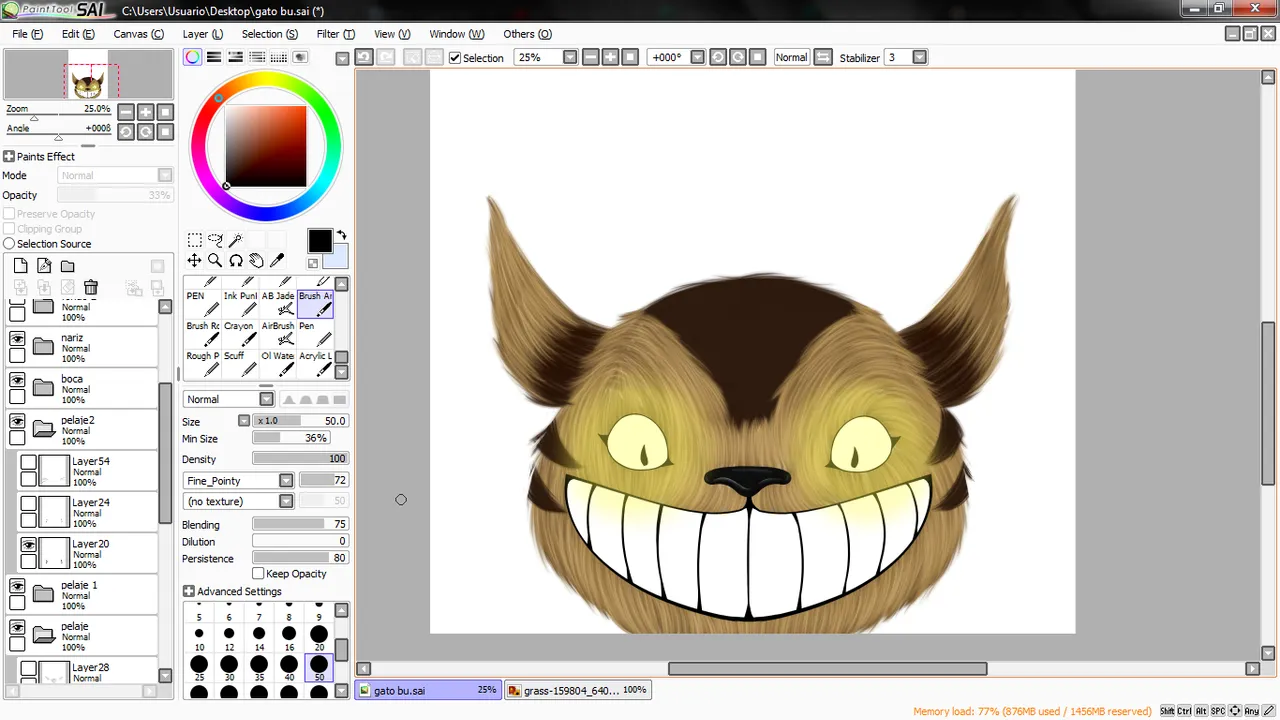The height and width of the screenshot is (720, 1280).
Task: Create a new linework layer
Action: [44, 266]
